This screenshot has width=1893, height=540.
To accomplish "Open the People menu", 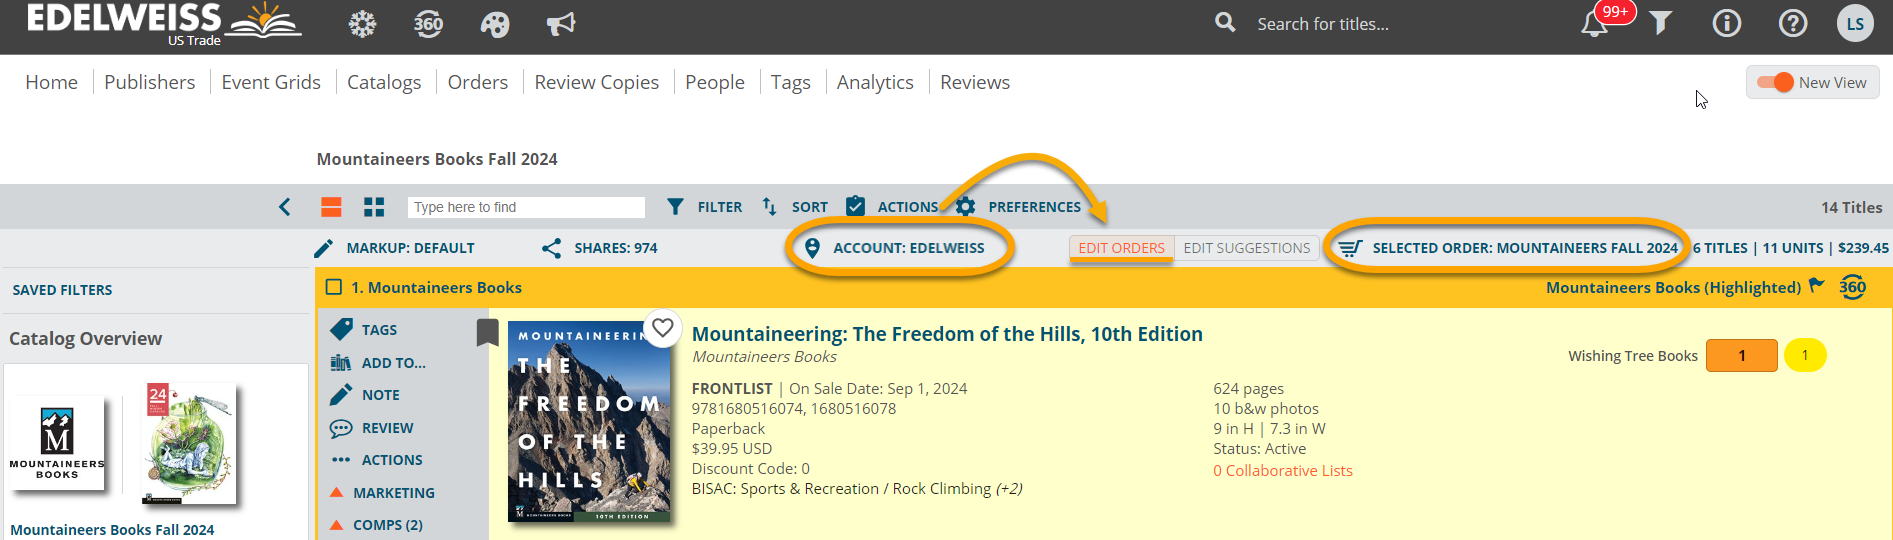I will tap(715, 82).
